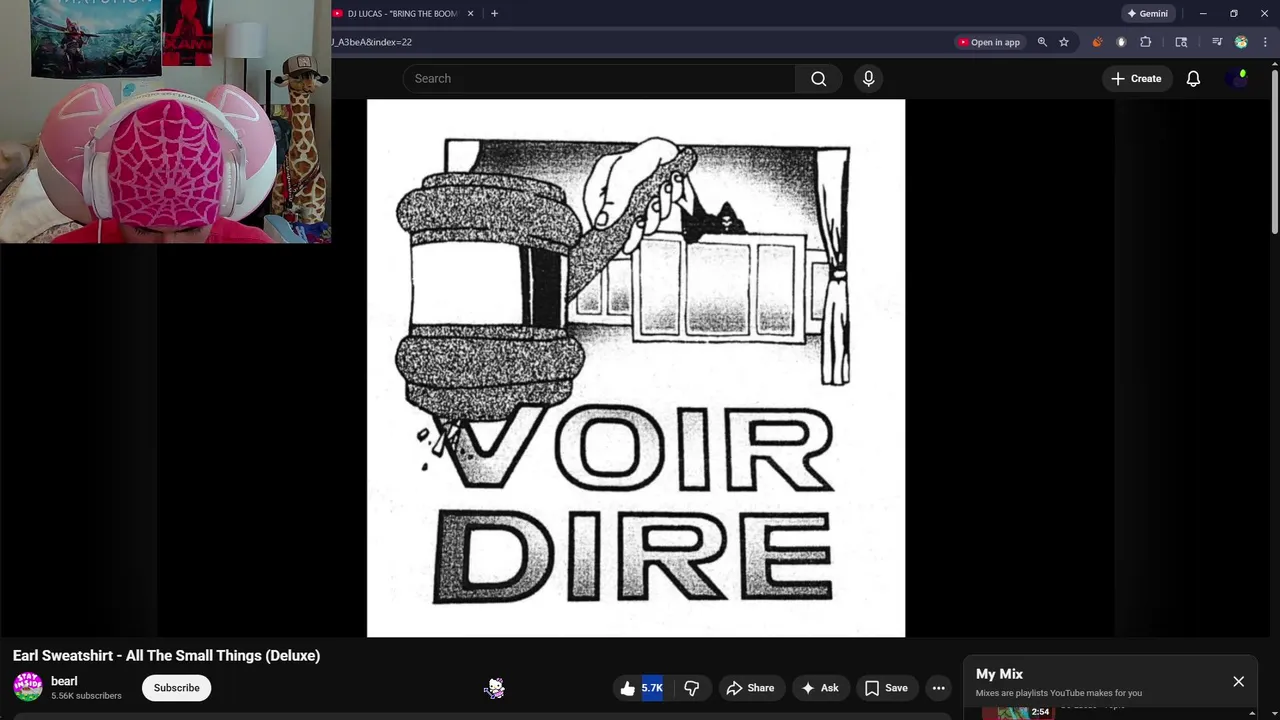Click the webcam overlay feed
Image resolution: width=1280 pixels, height=720 pixels.
pos(165,121)
